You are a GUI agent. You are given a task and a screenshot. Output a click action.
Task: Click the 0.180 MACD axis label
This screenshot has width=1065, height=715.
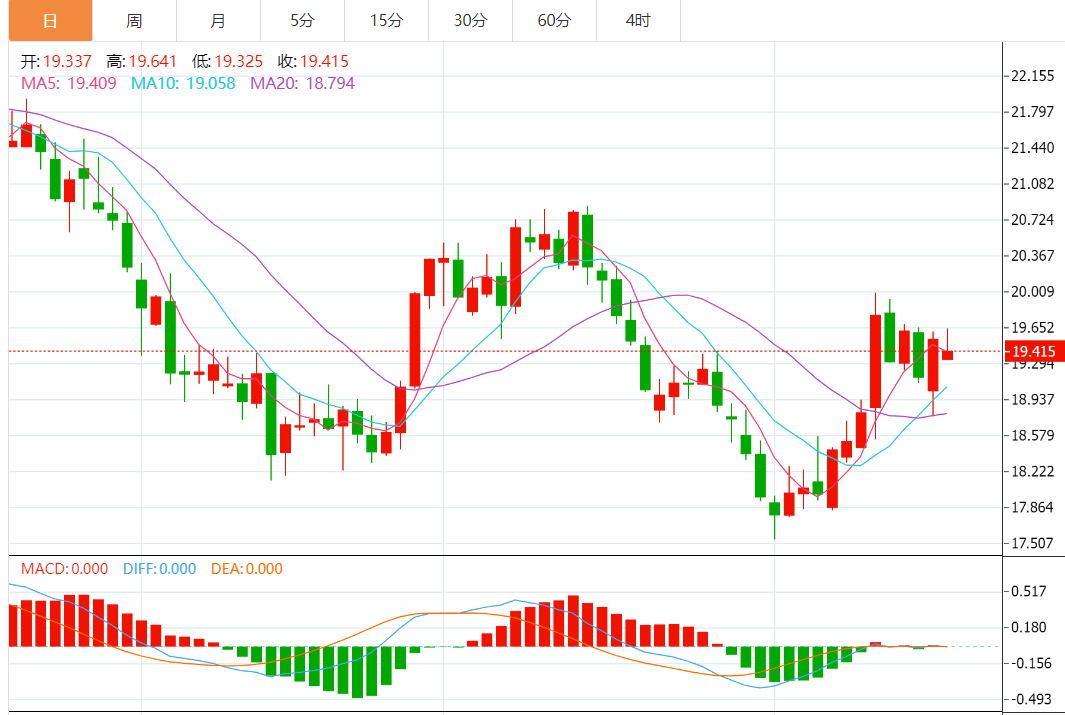point(1028,627)
